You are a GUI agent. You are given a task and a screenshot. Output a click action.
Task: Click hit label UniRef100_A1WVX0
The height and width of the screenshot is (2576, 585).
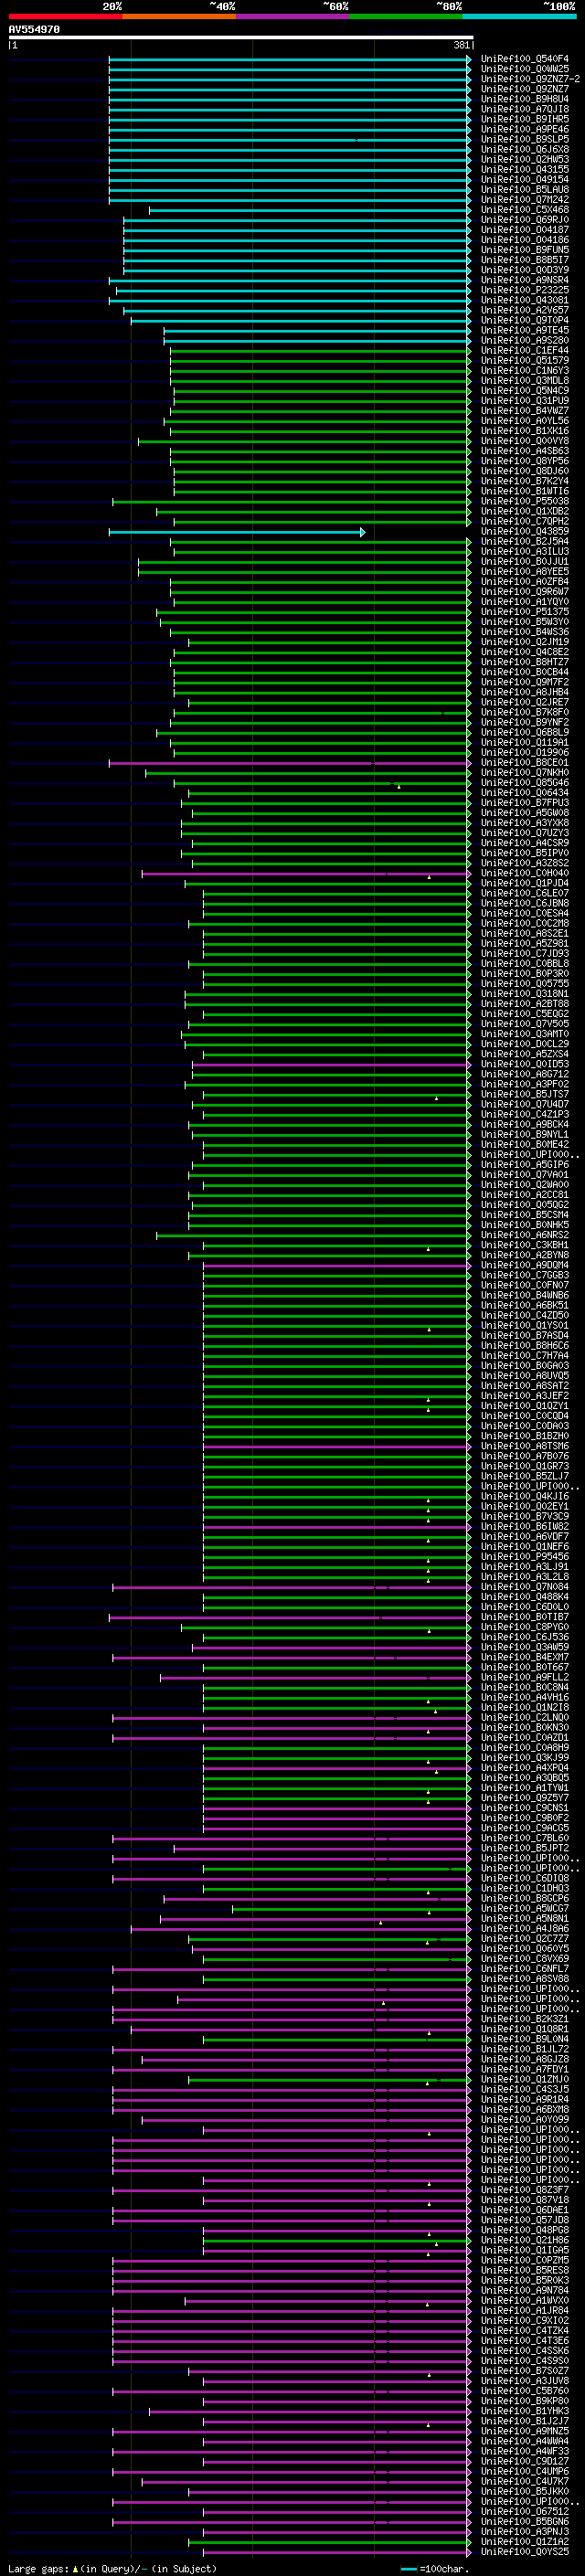click(525, 2300)
